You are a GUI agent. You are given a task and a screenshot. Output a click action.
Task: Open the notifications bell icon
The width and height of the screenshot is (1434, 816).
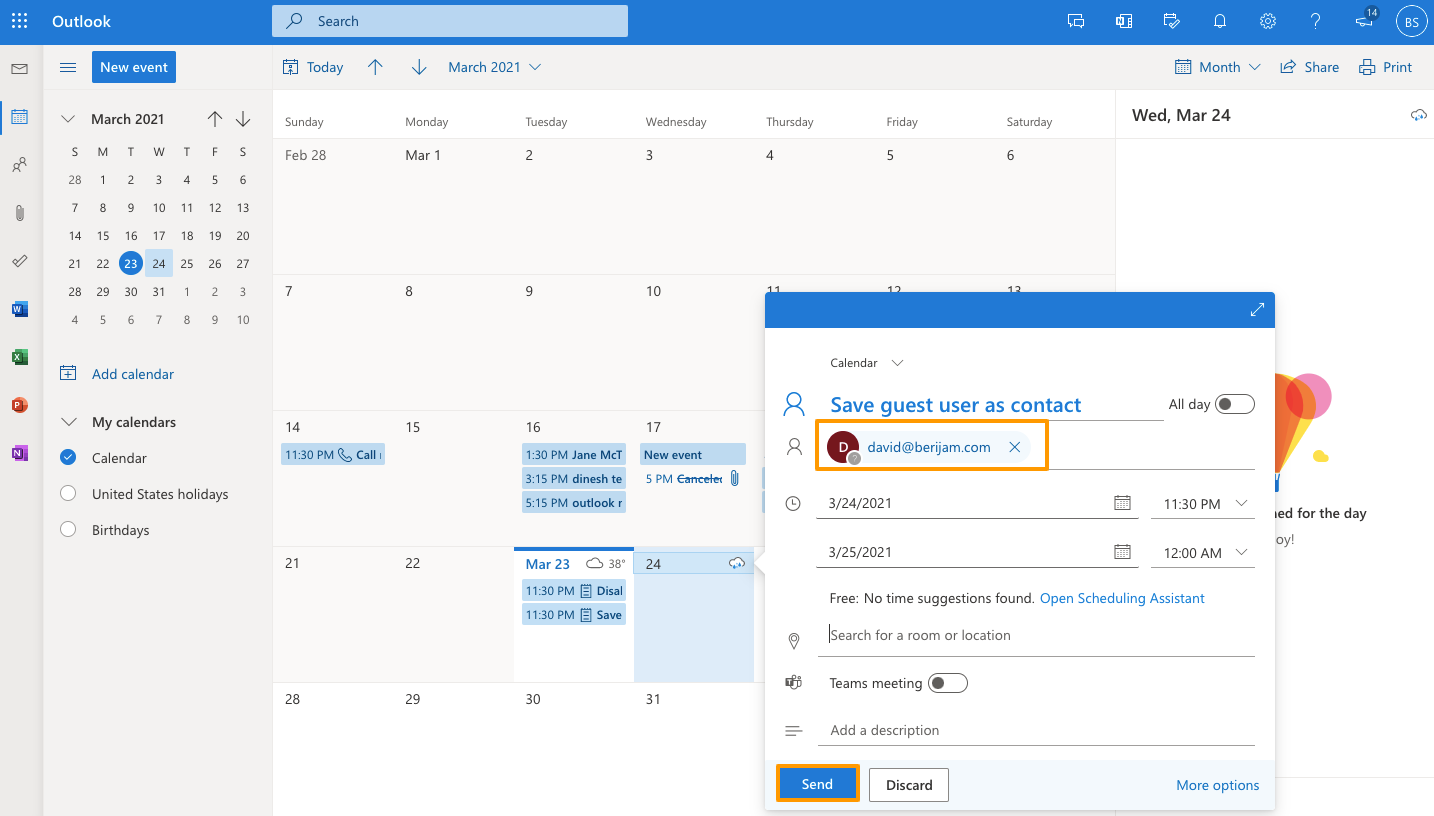pyautogui.click(x=1220, y=21)
